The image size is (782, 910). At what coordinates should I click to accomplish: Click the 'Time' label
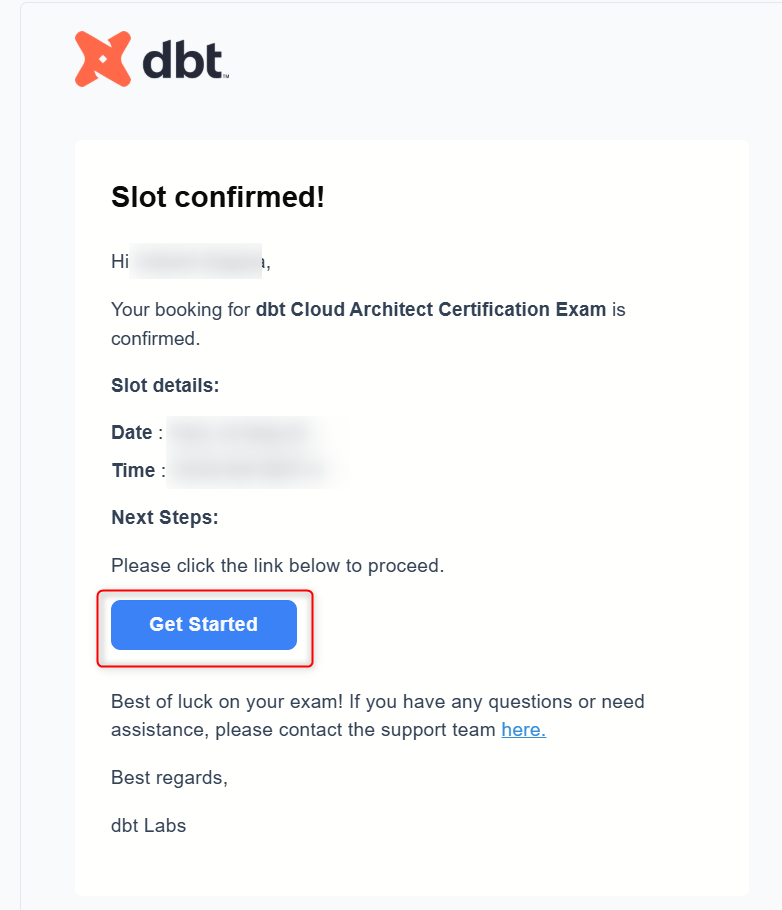[134, 470]
